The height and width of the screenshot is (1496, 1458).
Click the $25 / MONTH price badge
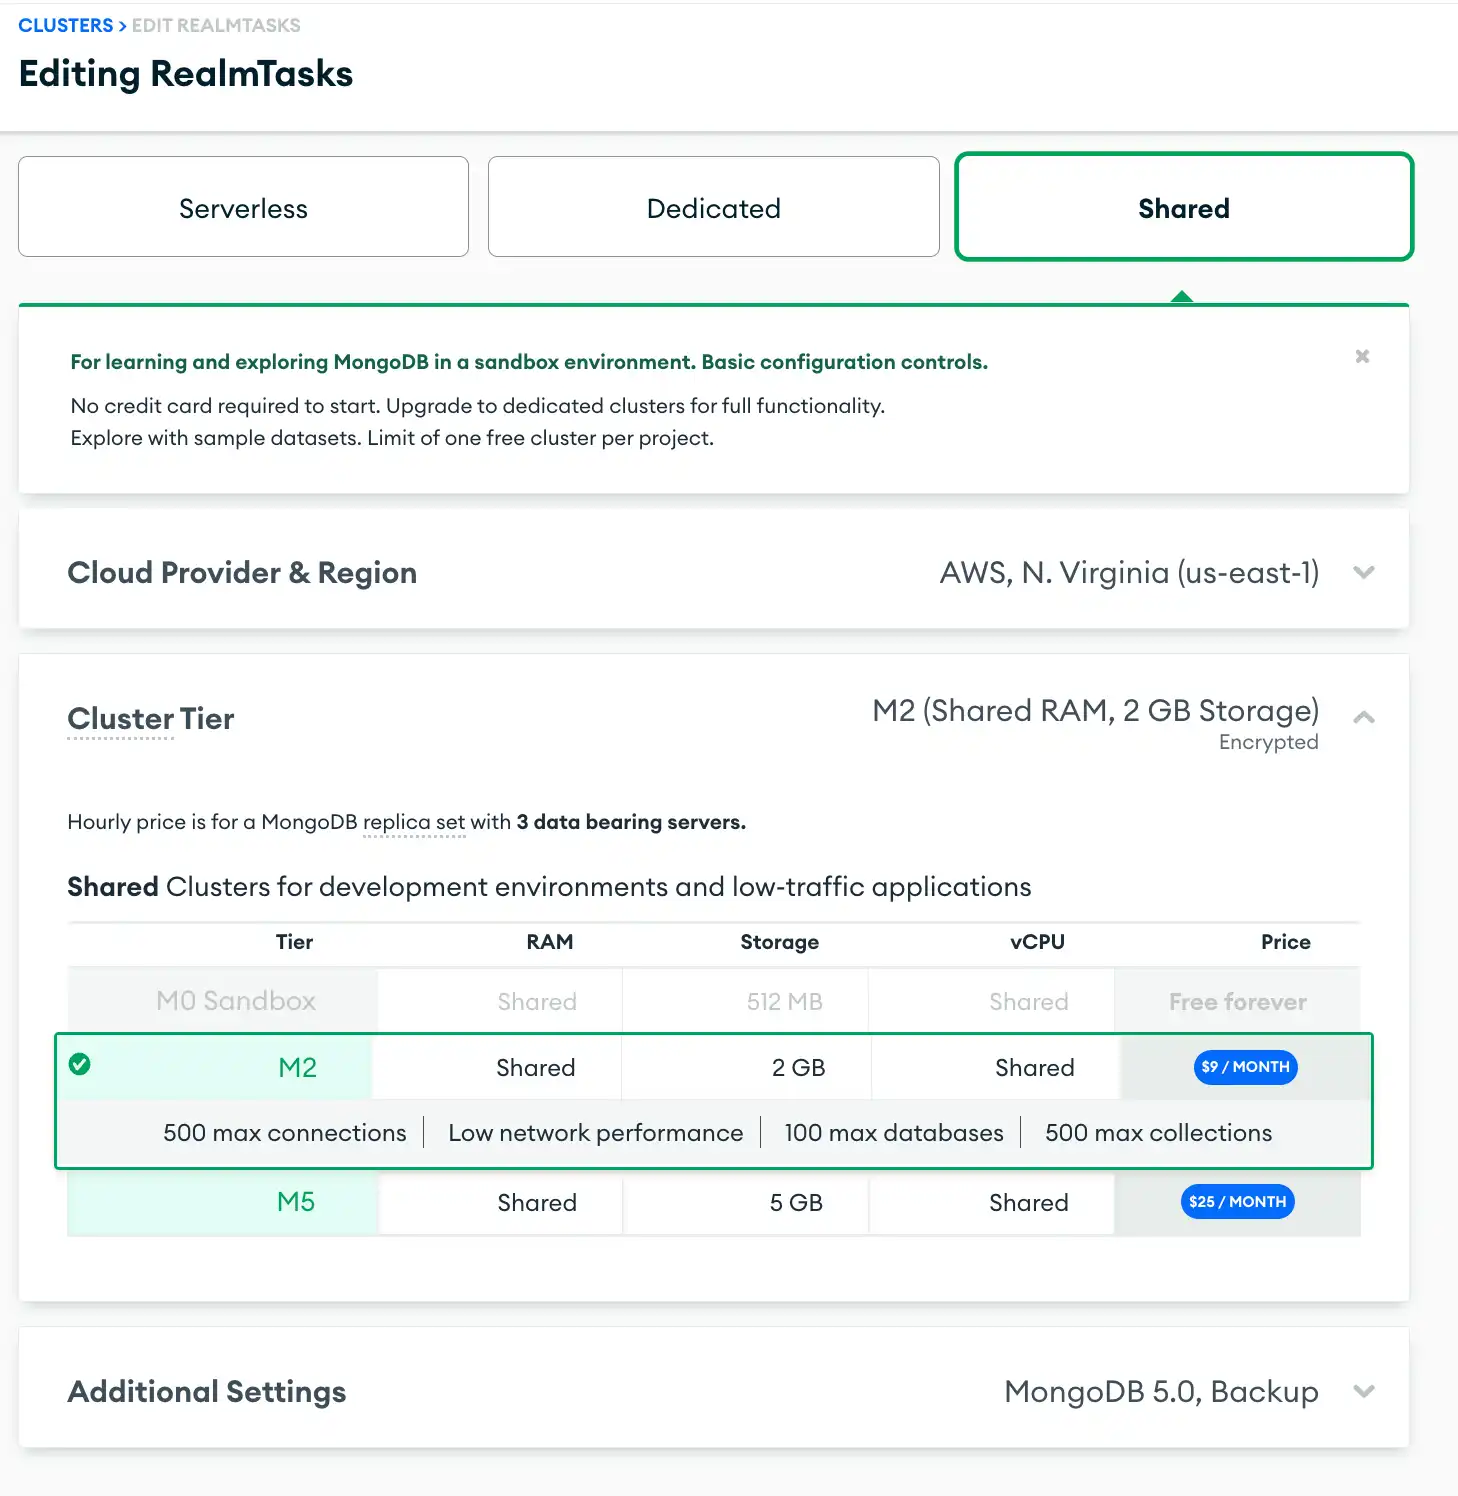[x=1237, y=1201]
